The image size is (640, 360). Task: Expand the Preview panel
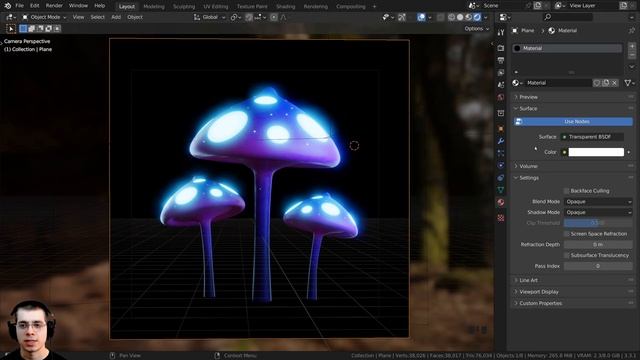point(528,97)
